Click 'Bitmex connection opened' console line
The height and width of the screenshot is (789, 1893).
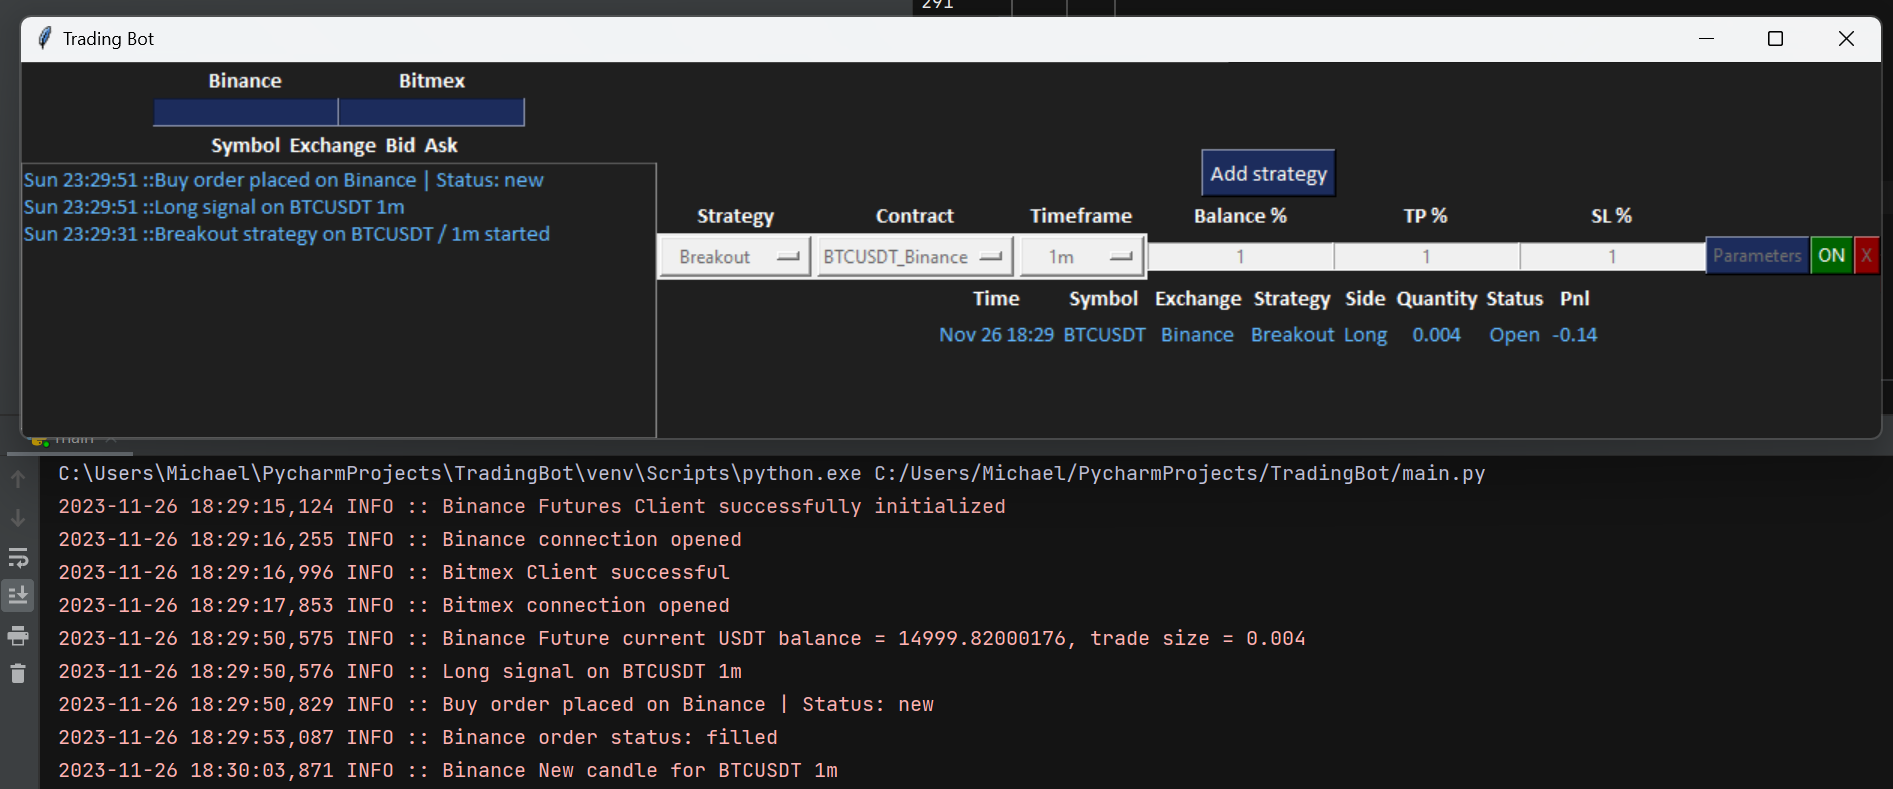pos(394,605)
